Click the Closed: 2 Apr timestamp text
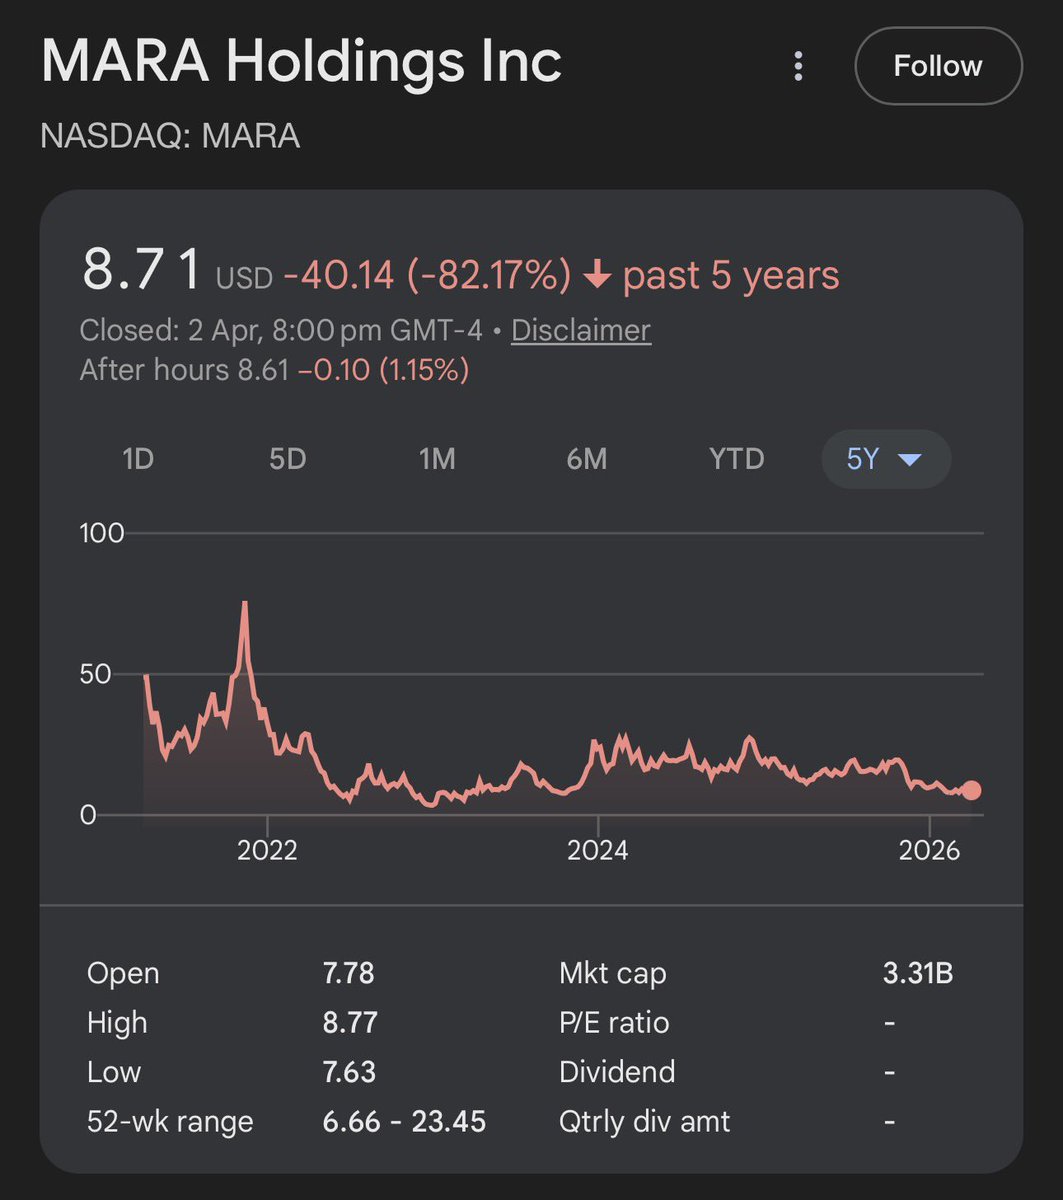The width and height of the screenshot is (1063, 1200). [281, 330]
